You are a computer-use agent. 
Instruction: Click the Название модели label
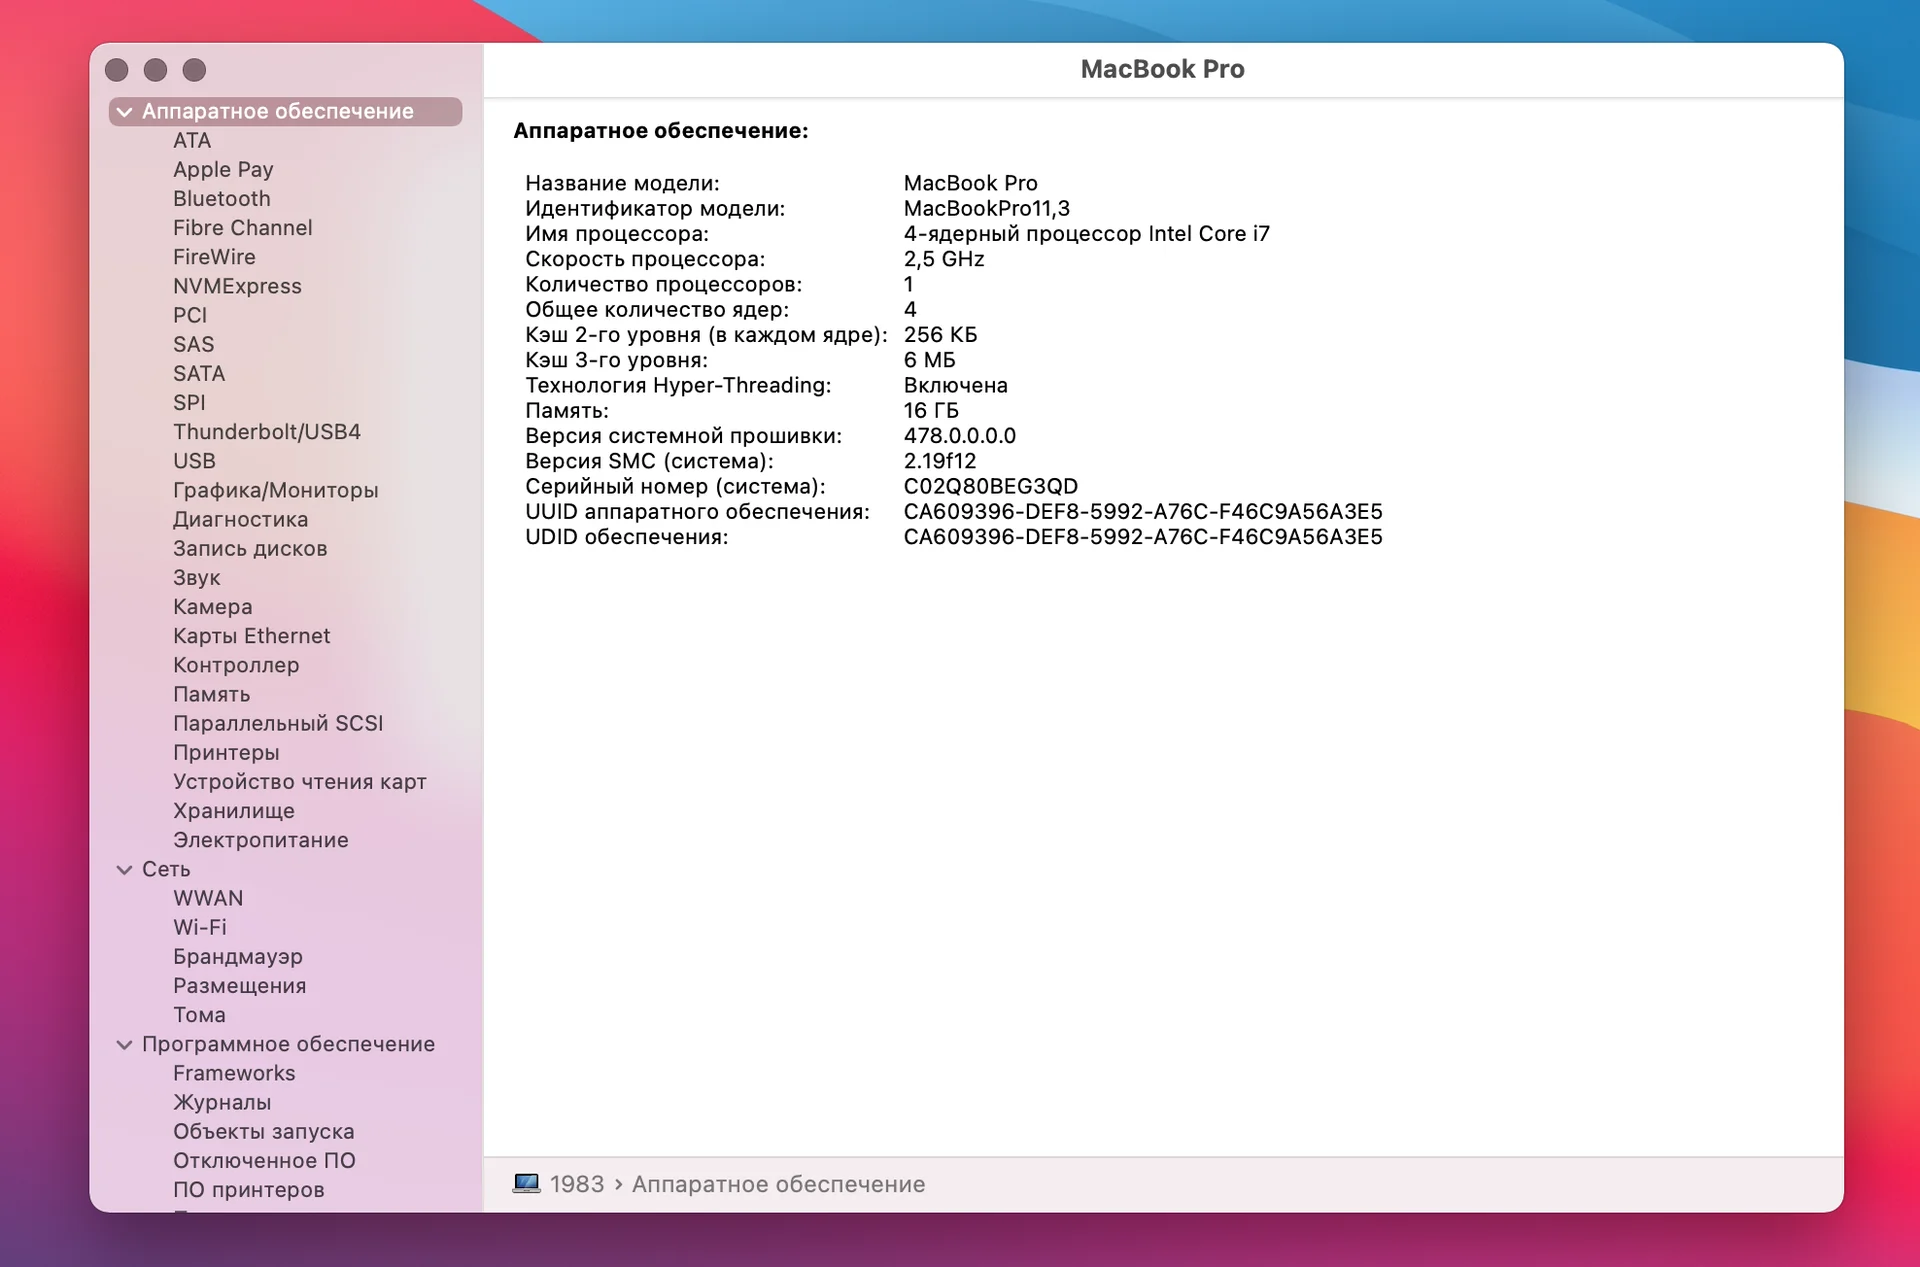click(x=622, y=183)
